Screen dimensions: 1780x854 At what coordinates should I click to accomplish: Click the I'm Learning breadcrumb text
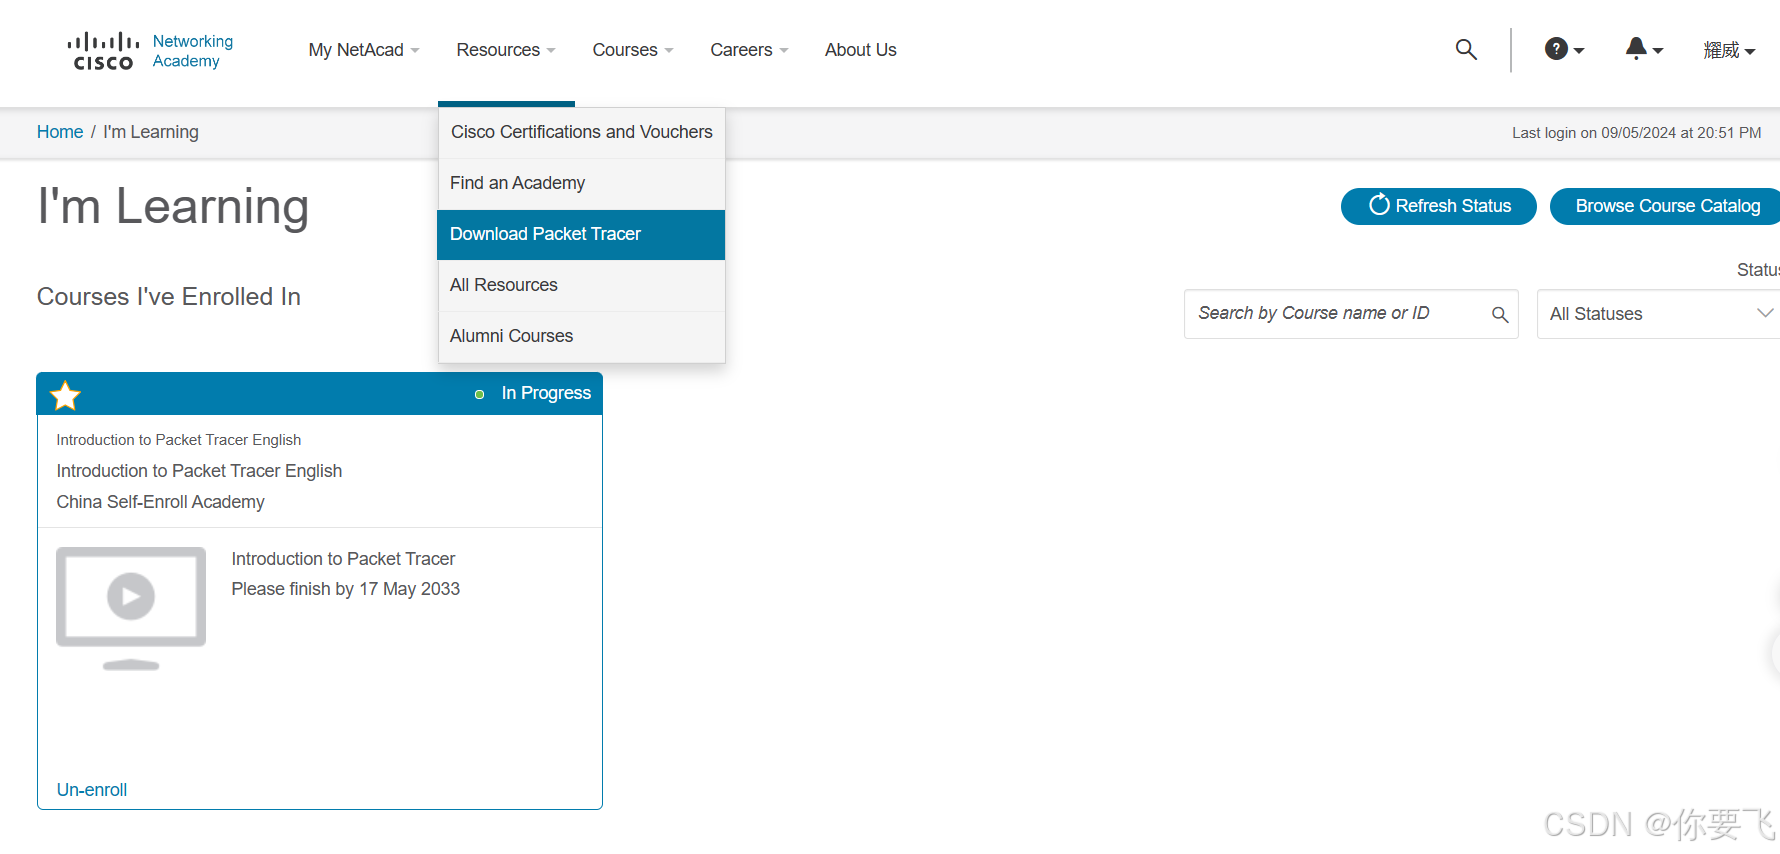tap(151, 132)
